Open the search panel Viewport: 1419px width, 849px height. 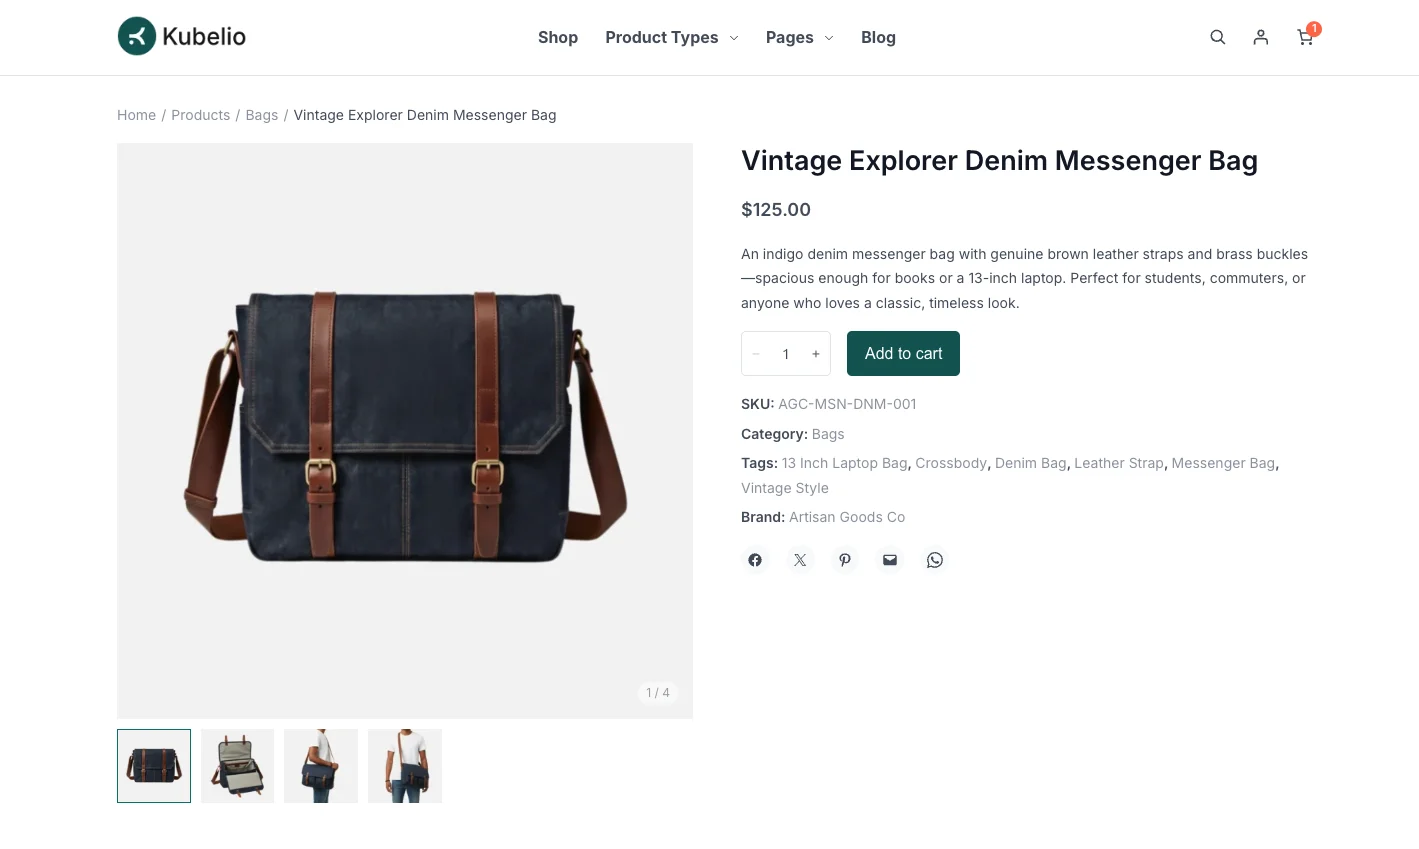point(1217,37)
